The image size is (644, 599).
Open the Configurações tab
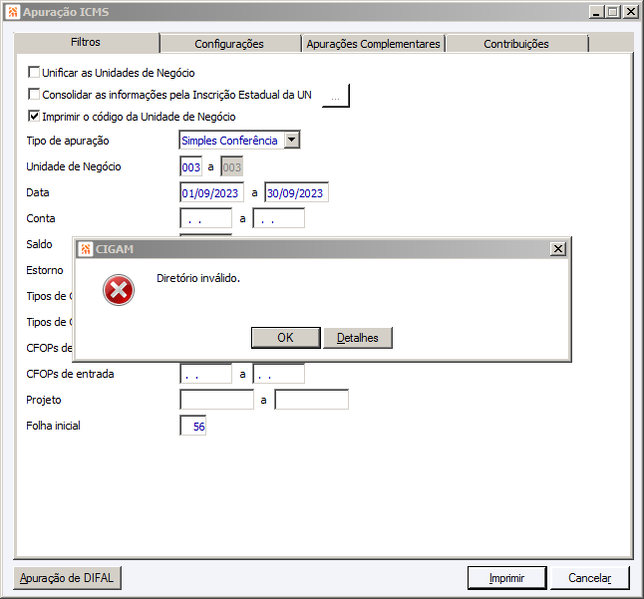click(x=229, y=44)
